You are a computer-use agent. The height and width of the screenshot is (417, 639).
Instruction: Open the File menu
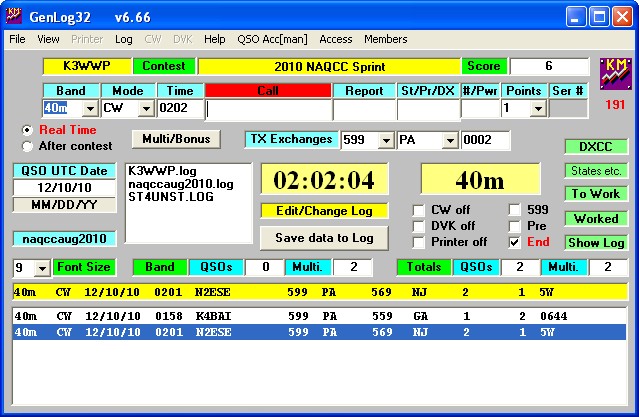[x=18, y=40]
